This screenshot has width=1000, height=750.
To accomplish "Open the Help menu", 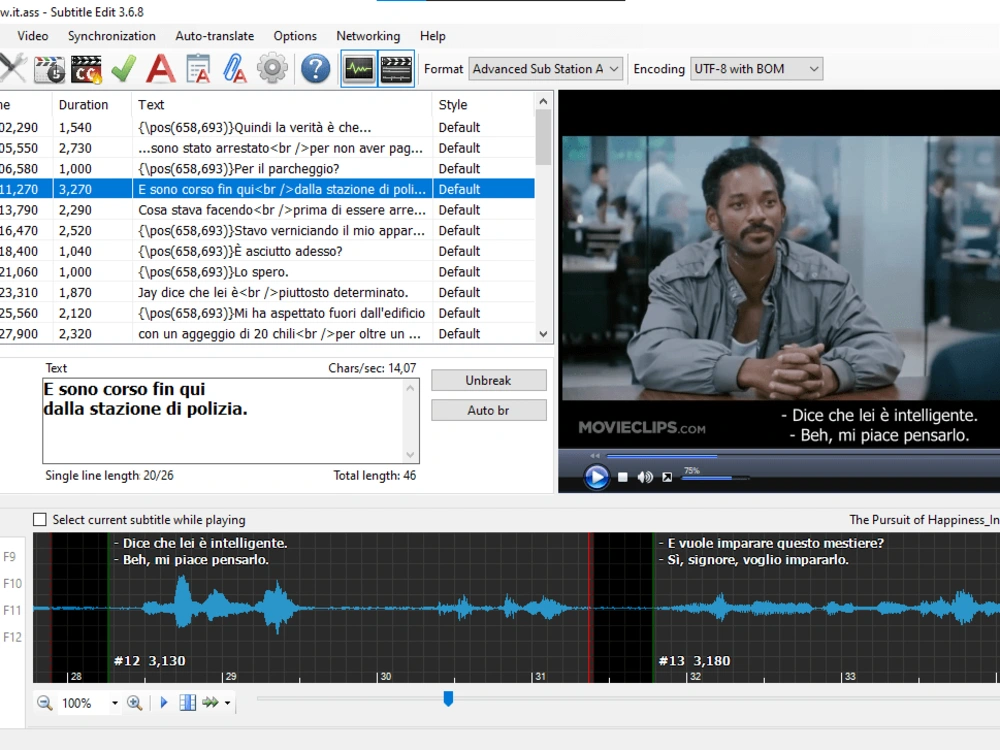I will (432, 36).
